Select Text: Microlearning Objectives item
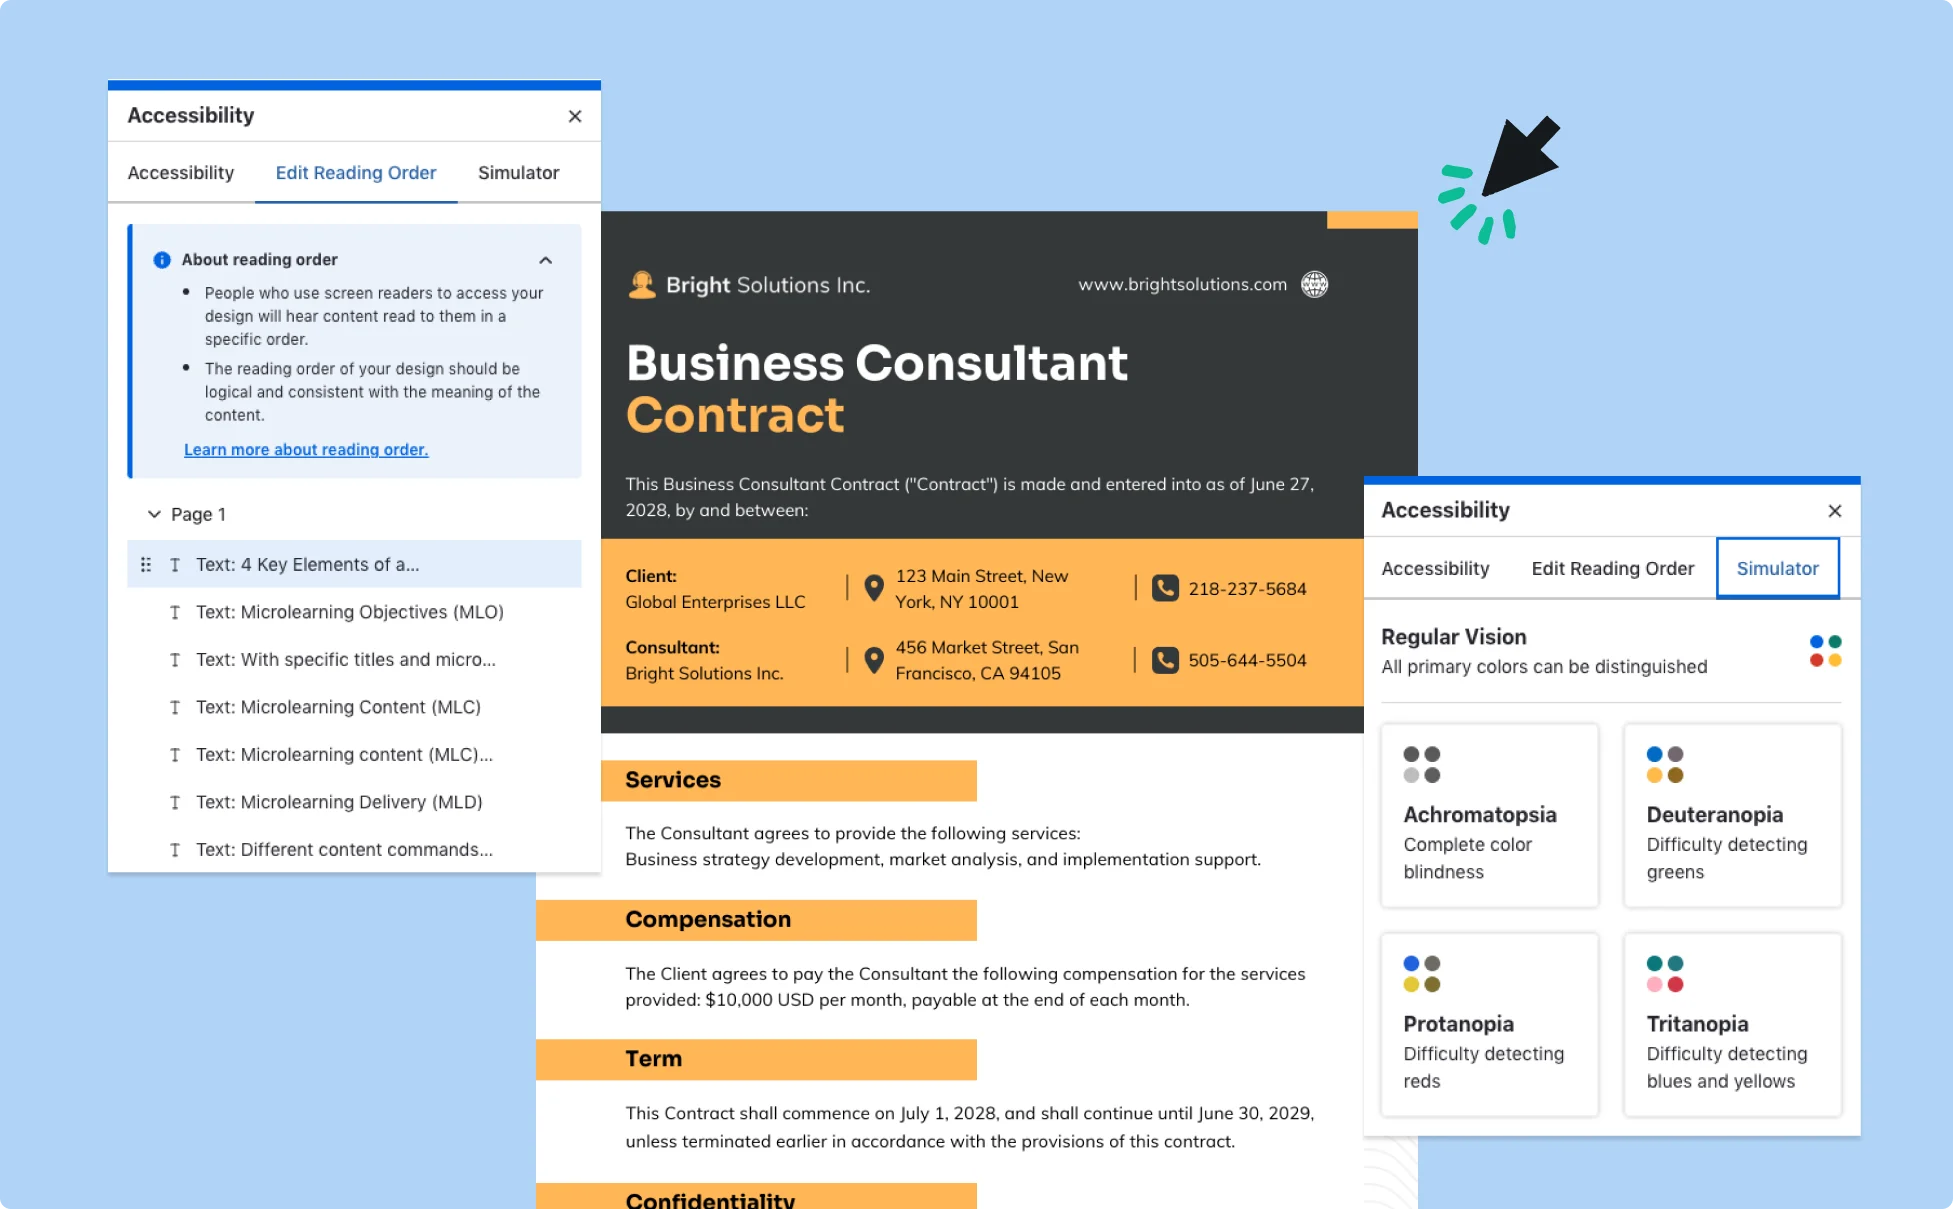The height and width of the screenshot is (1209, 1953). tap(352, 612)
